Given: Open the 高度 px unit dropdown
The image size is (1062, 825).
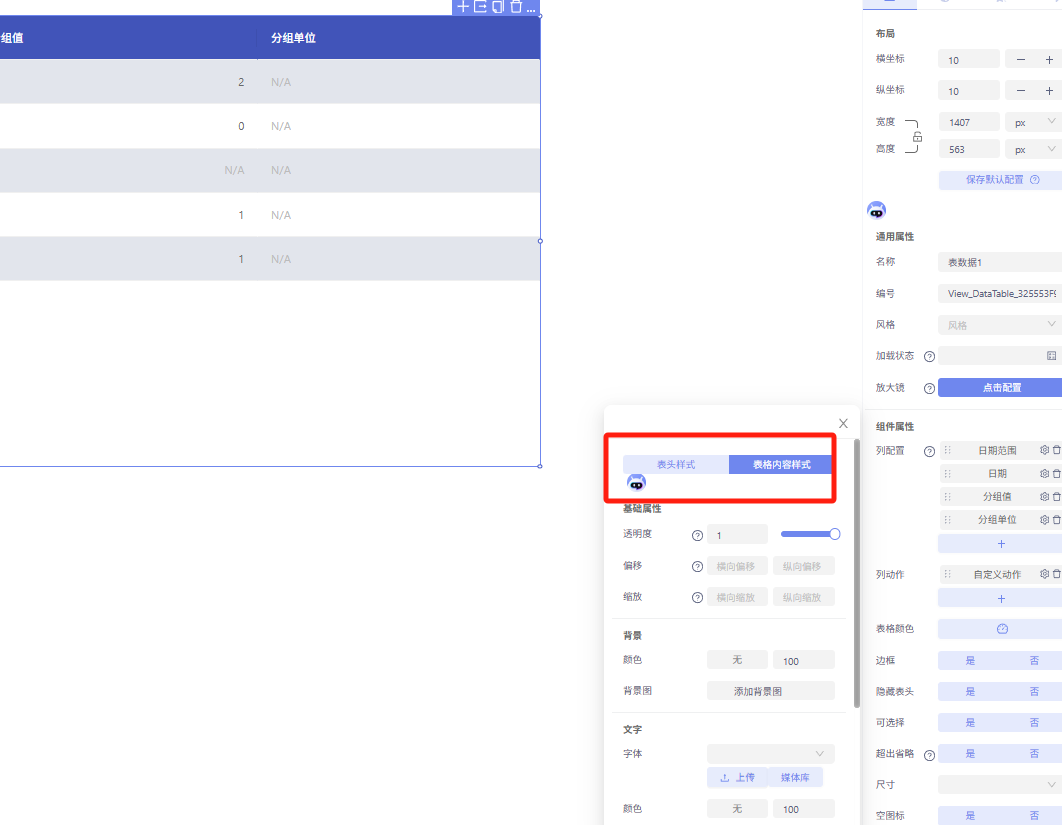Looking at the screenshot, I should 1033,150.
